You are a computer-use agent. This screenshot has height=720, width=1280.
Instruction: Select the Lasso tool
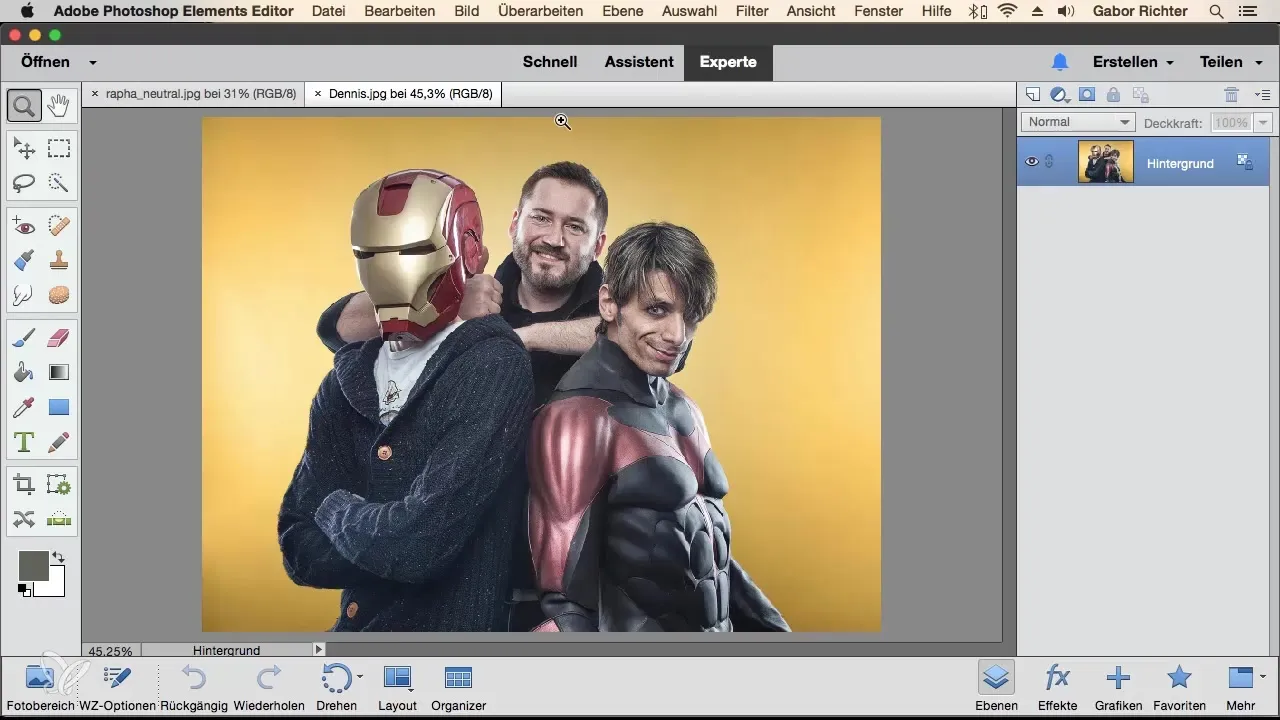tap(24, 183)
